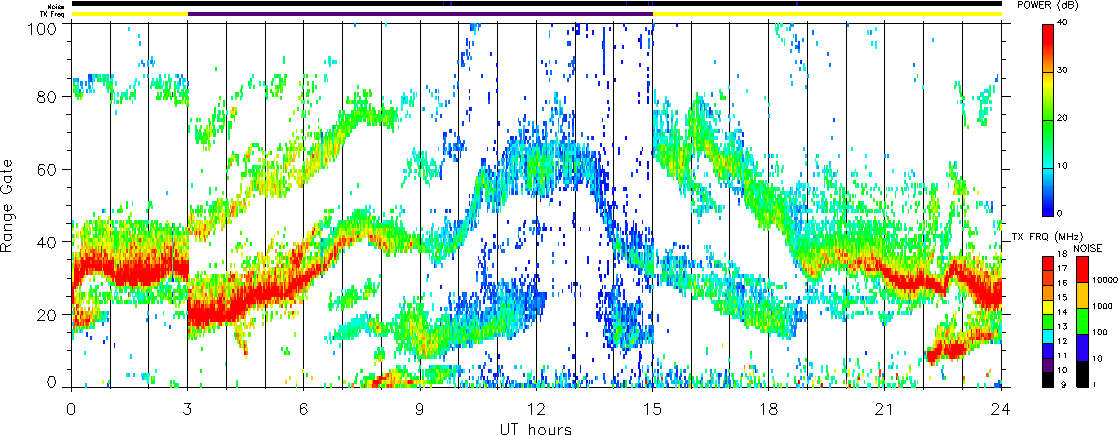
Task: Click the 'POWER (dB)' colorbar title
Action: (1047, 5)
